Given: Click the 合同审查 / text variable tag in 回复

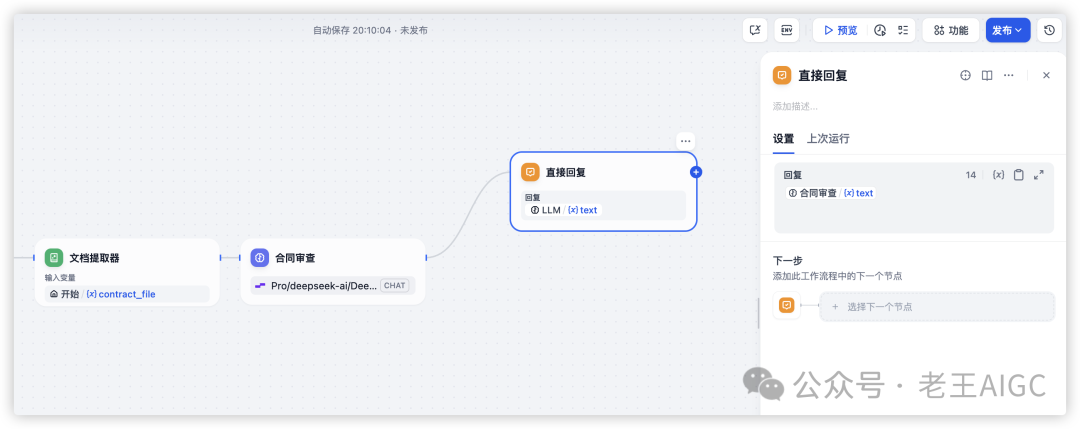Looking at the screenshot, I should [x=830, y=193].
